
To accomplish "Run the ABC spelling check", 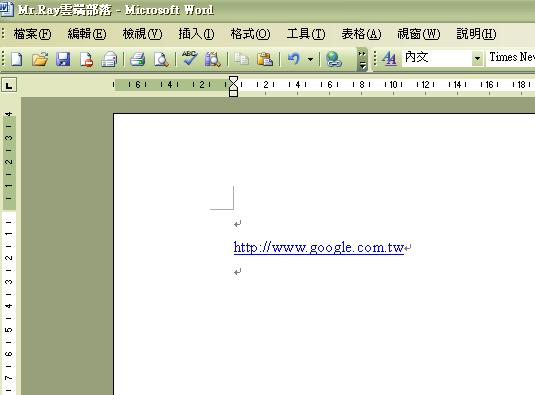I will [x=189, y=58].
